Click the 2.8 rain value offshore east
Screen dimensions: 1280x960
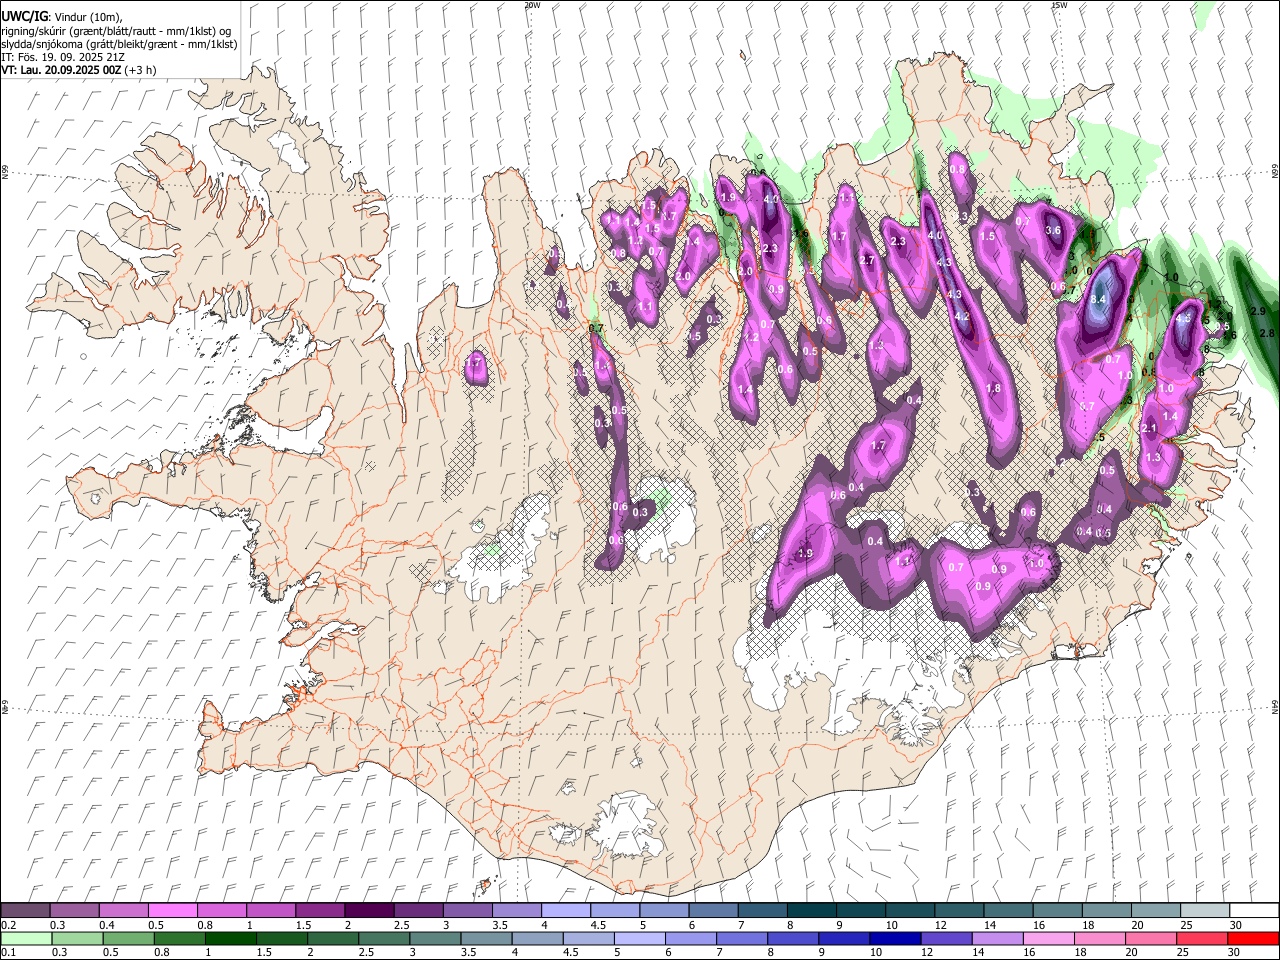click(1267, 333)
